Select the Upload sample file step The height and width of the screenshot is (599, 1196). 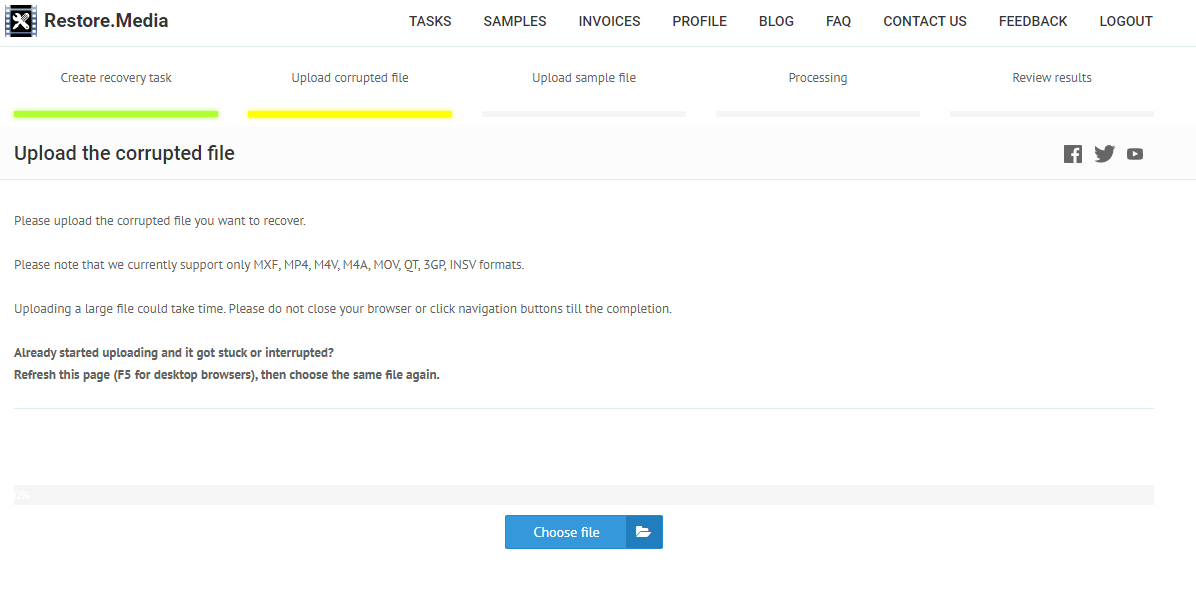point(584,78)
